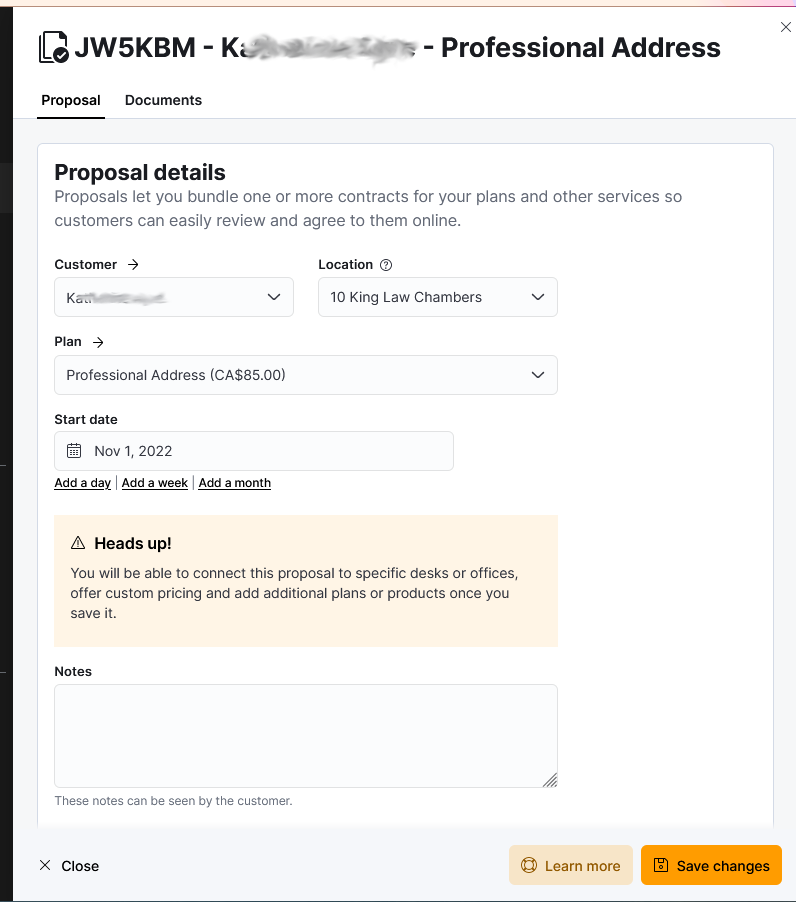This screenshot has width=796, height=902.
Task: Select the Proposal tab
Action: (71, 100)
